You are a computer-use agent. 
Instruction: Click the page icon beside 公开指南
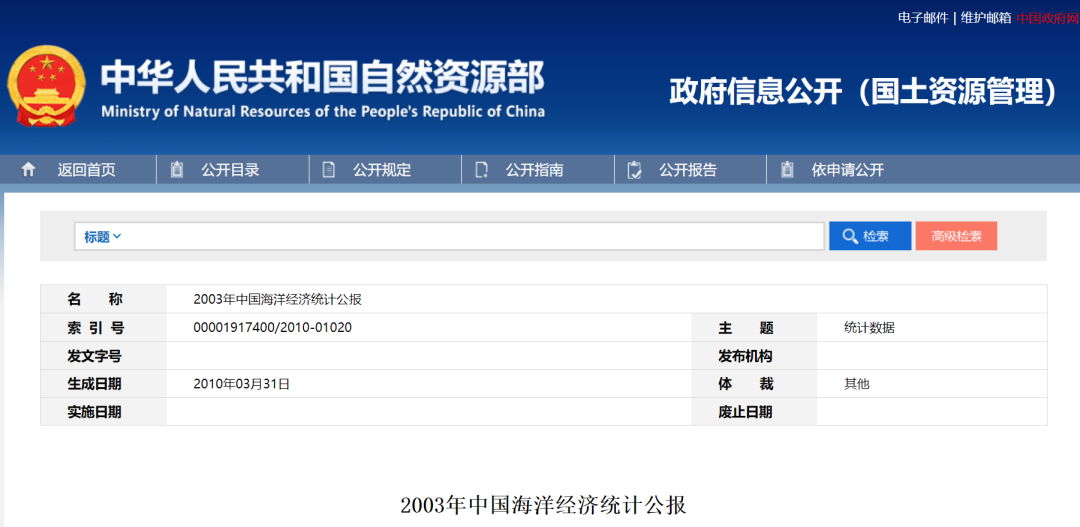pyautogui.click(x=482, y=170)
